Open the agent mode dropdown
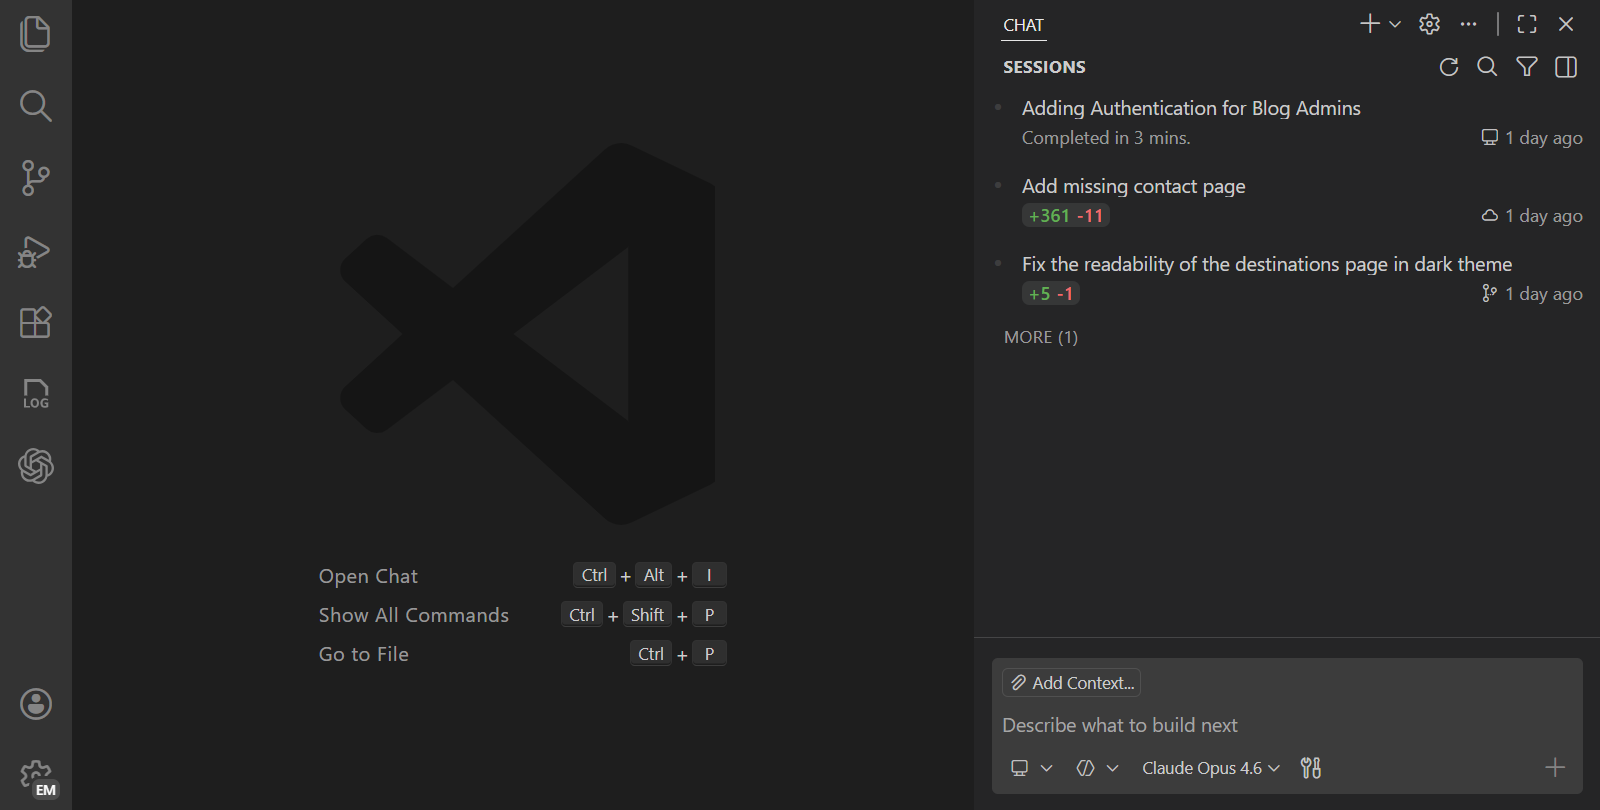 click(1097, 768)
